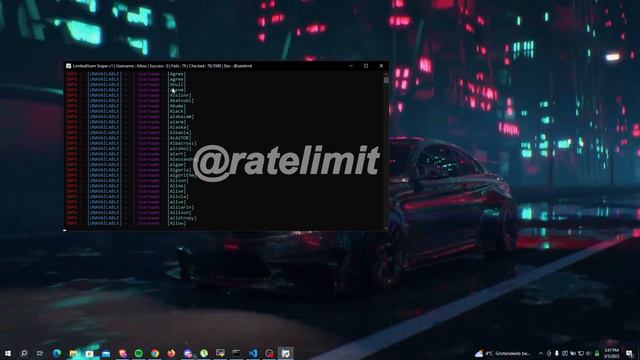
Task: Minimize the console window
Action: (x=351, y=66)
